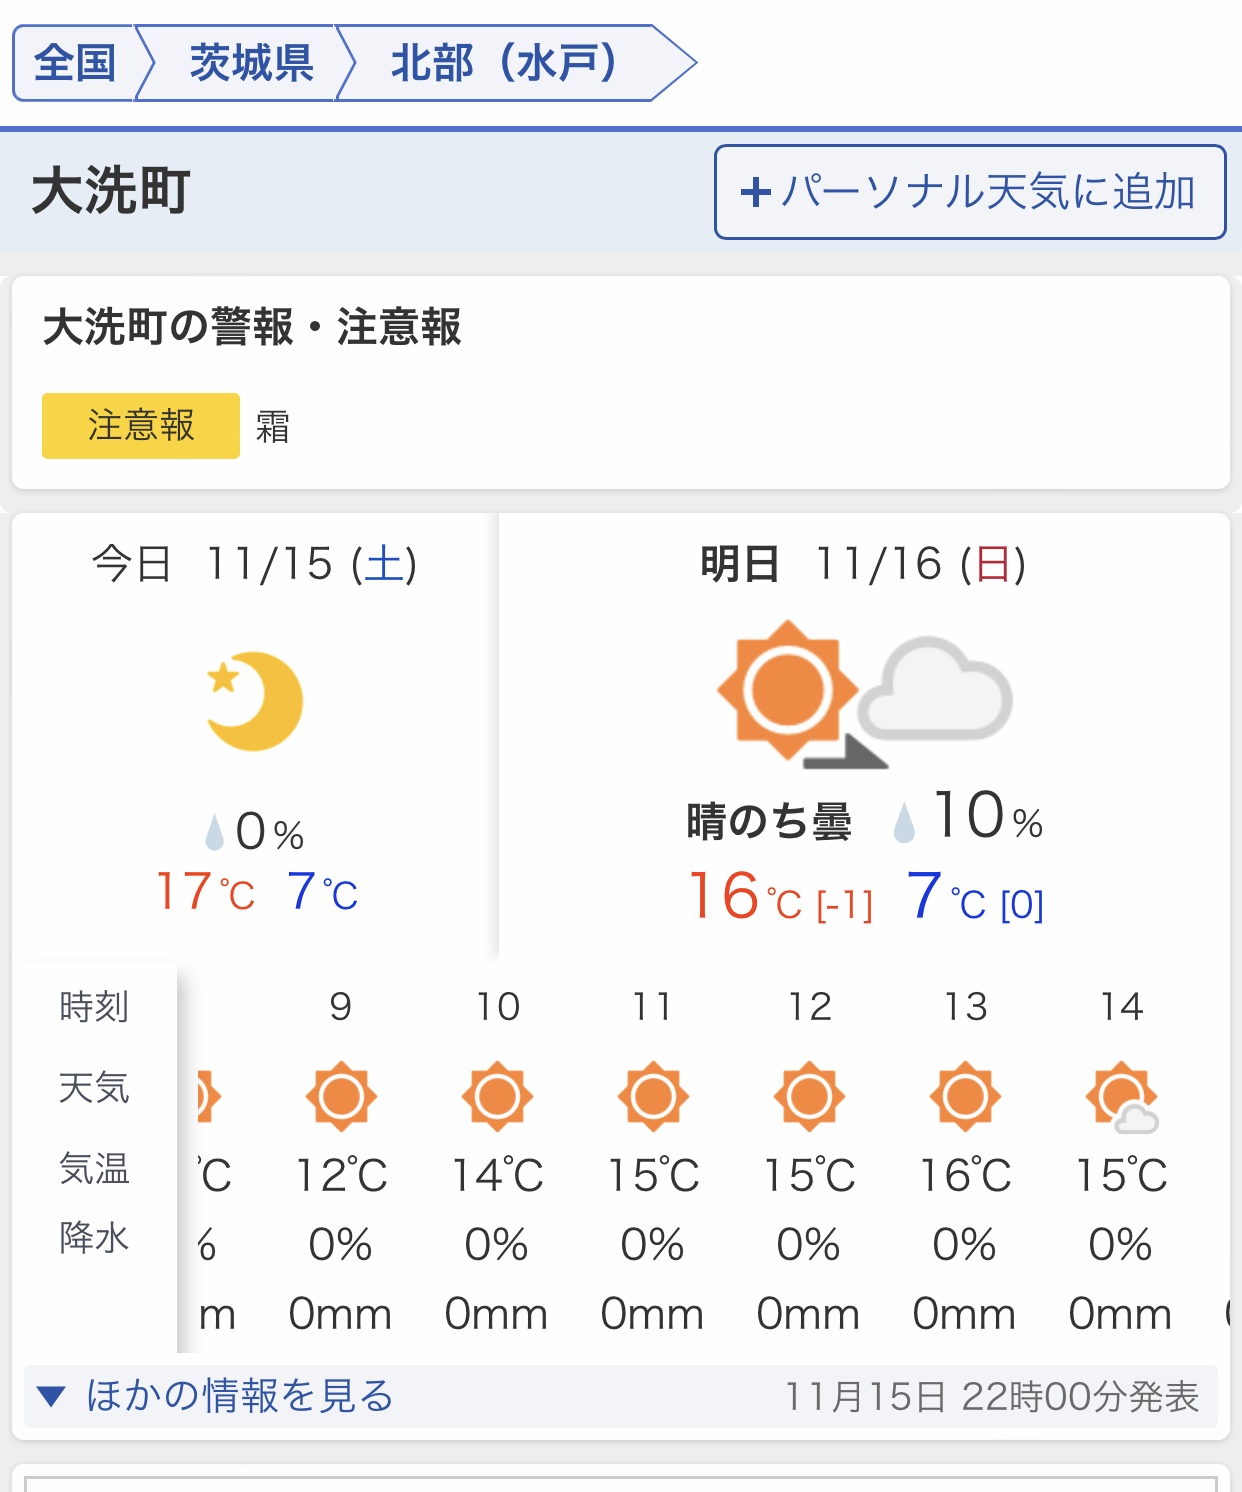
Task: Tap the sun icon for 12 o'clock
Action: coord(809,1096)
